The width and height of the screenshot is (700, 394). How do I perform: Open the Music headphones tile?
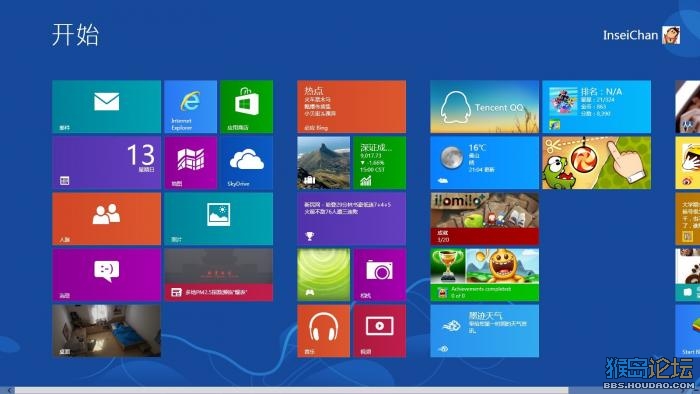pyautogui.click(x=324, y=331)
